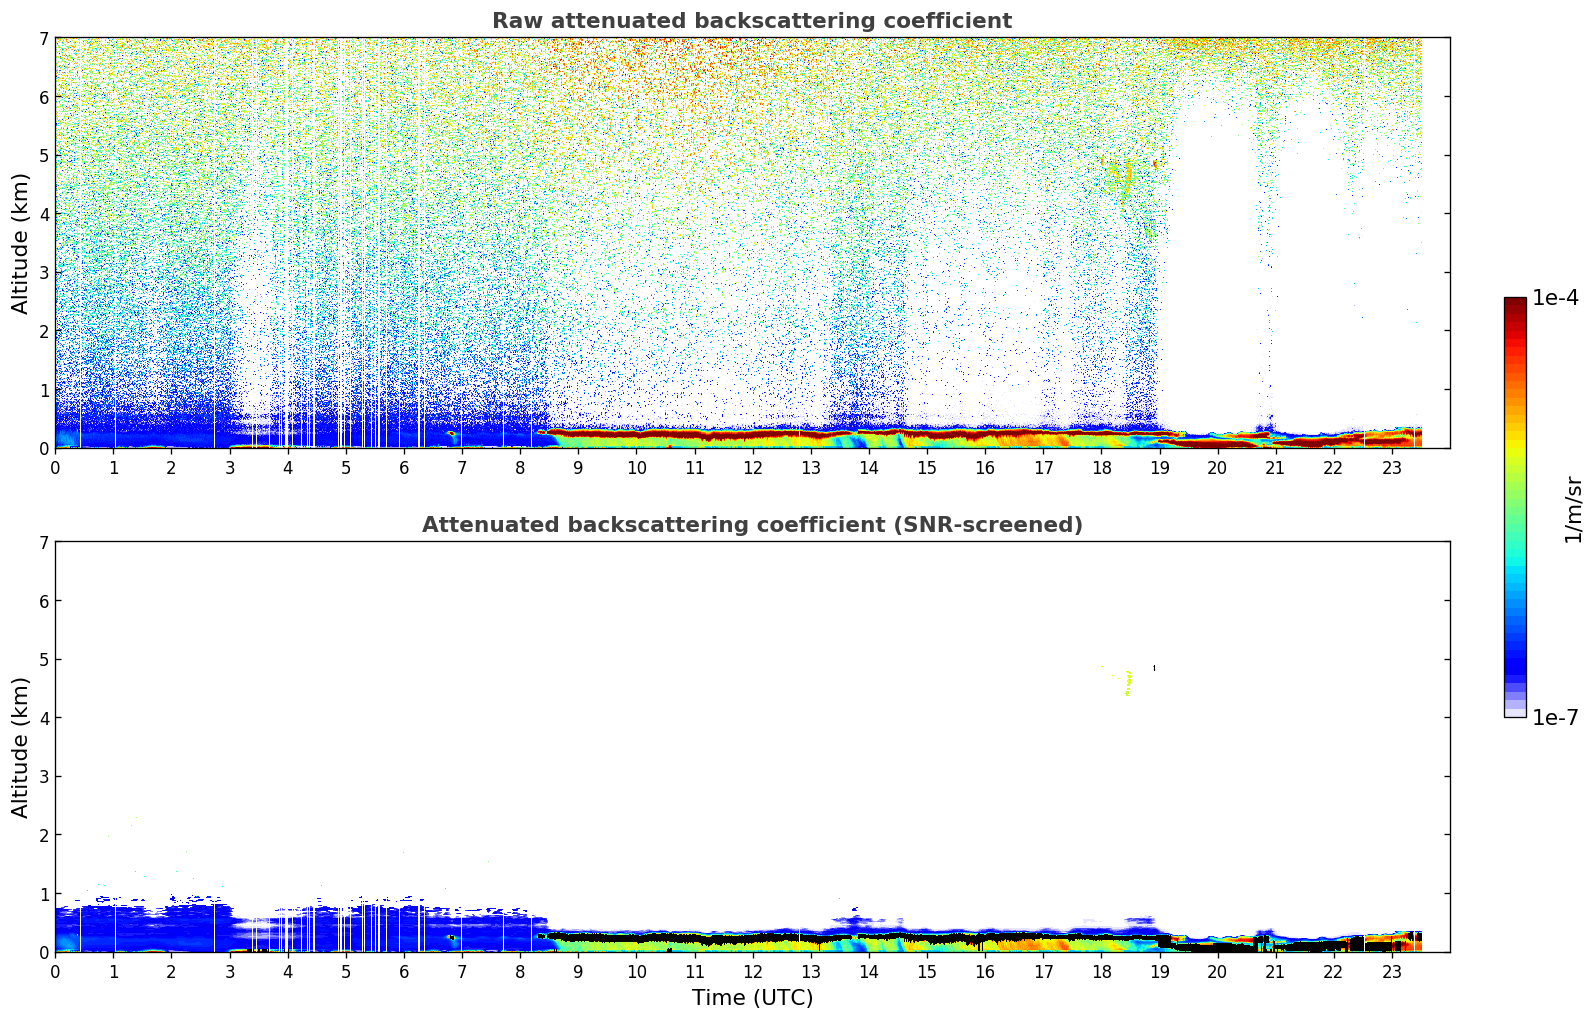
Task: Click the raw plot's "Altitude (km)" label
Action: click(x=20, y=243)
